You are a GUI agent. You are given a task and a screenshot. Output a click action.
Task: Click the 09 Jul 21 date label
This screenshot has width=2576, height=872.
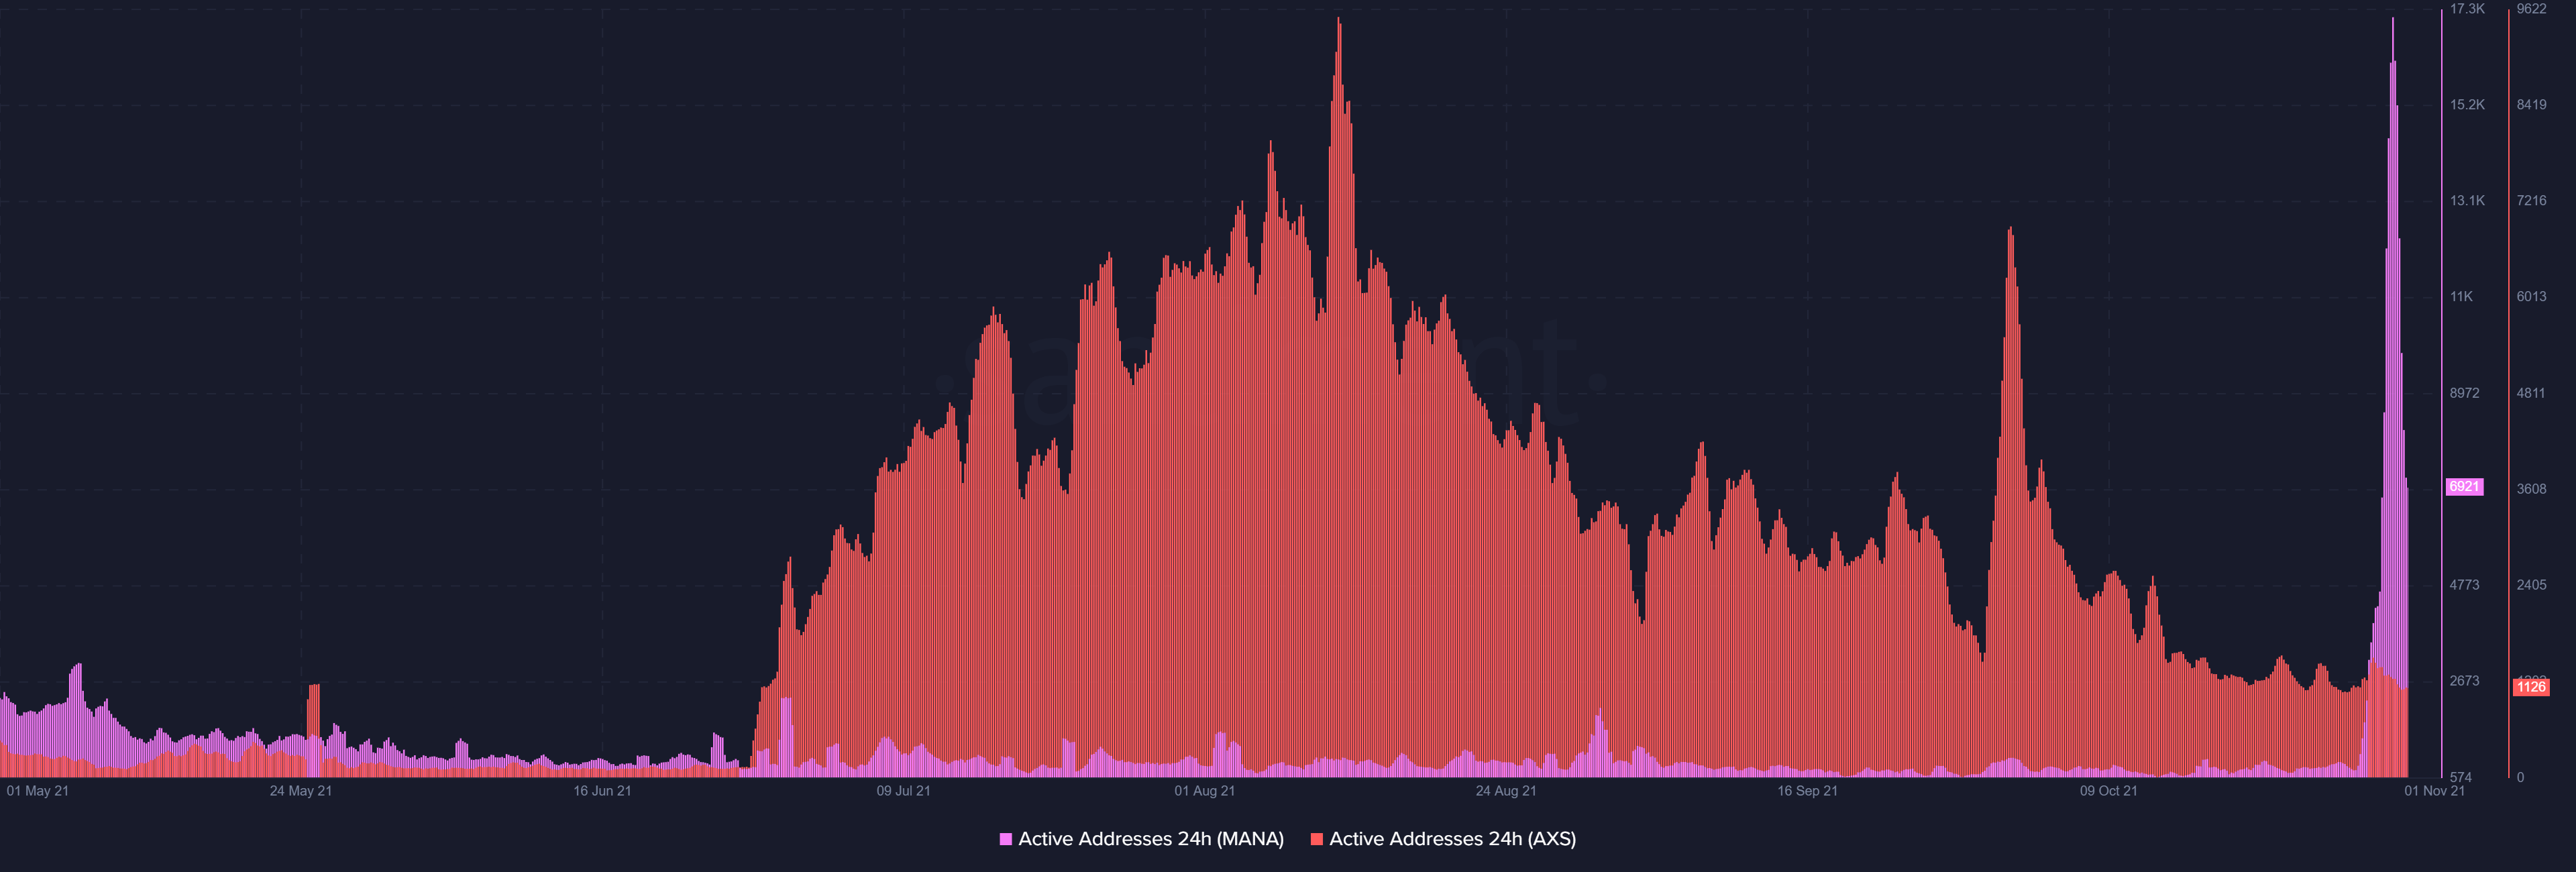point(904,791)
